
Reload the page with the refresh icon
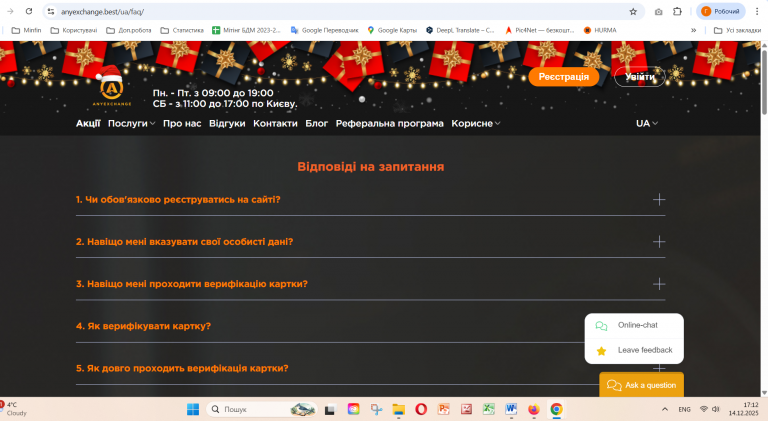29,11
